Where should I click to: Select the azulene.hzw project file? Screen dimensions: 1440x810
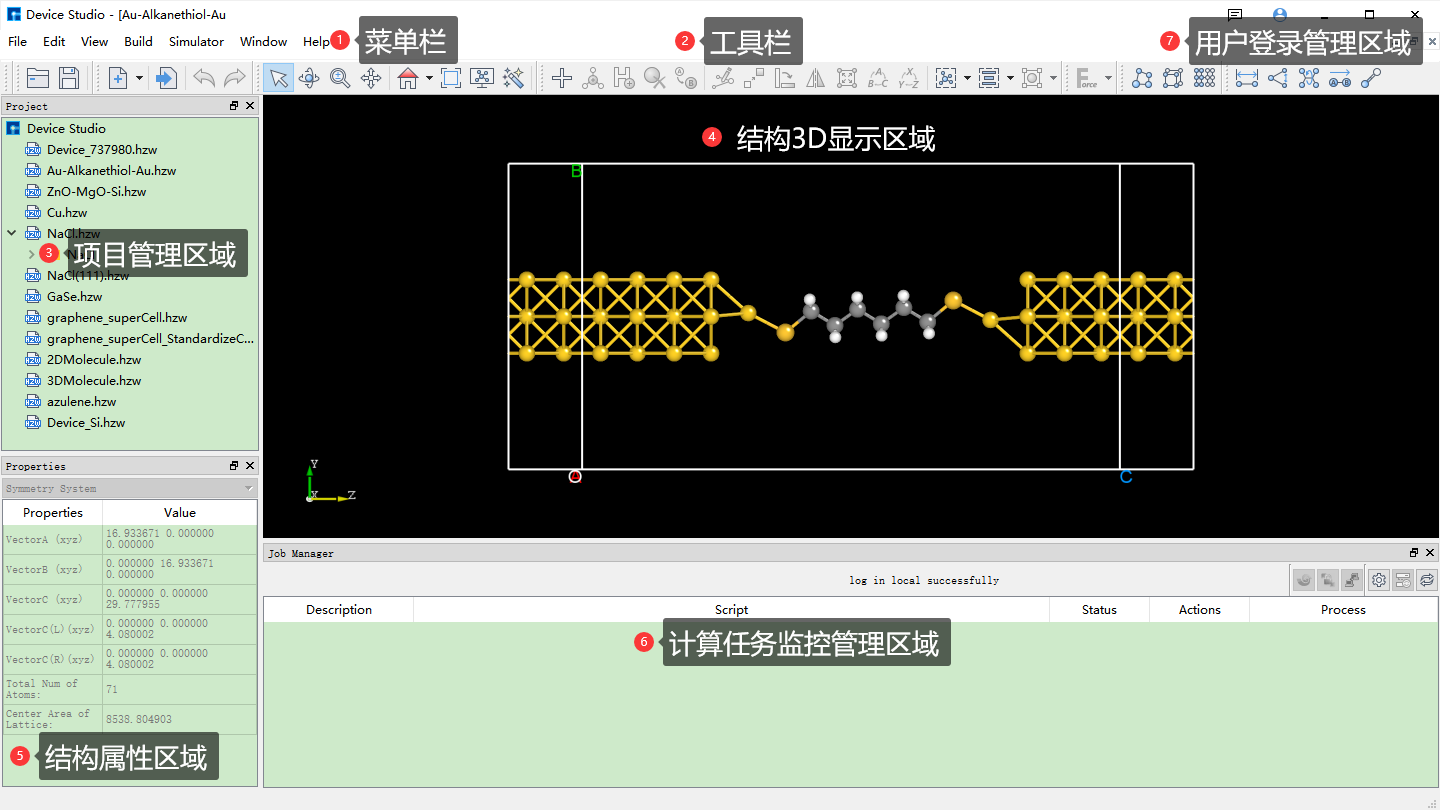tap(84, 401)
